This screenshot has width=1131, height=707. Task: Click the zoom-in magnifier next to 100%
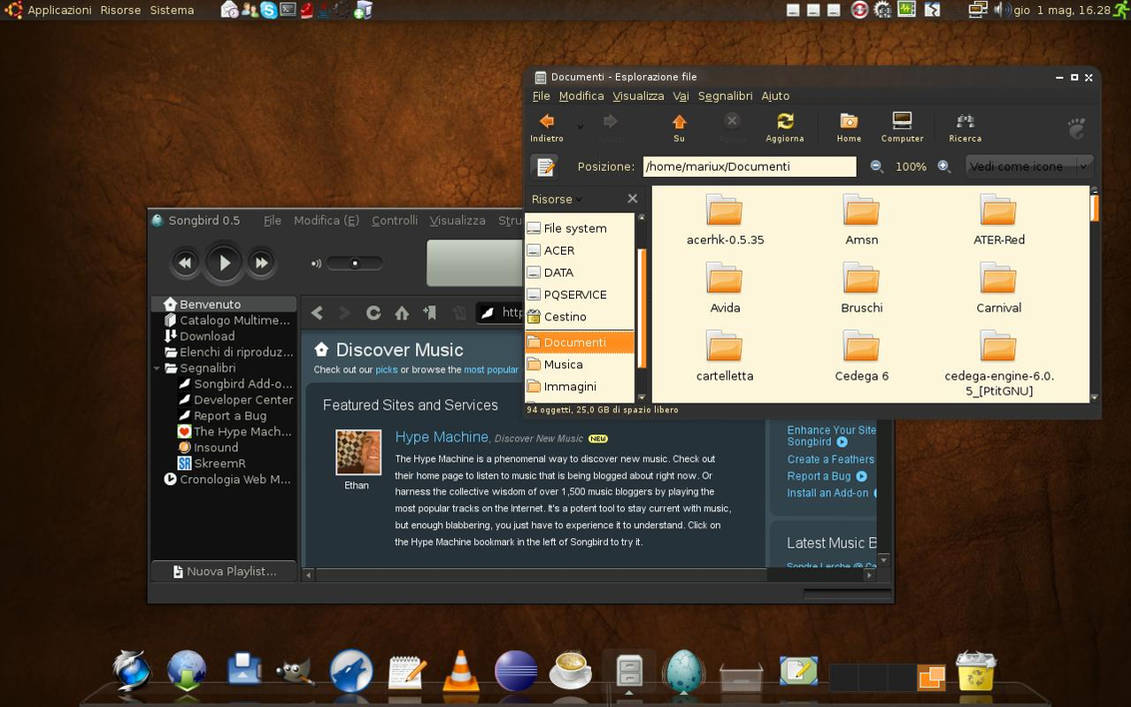click(944, 166)
